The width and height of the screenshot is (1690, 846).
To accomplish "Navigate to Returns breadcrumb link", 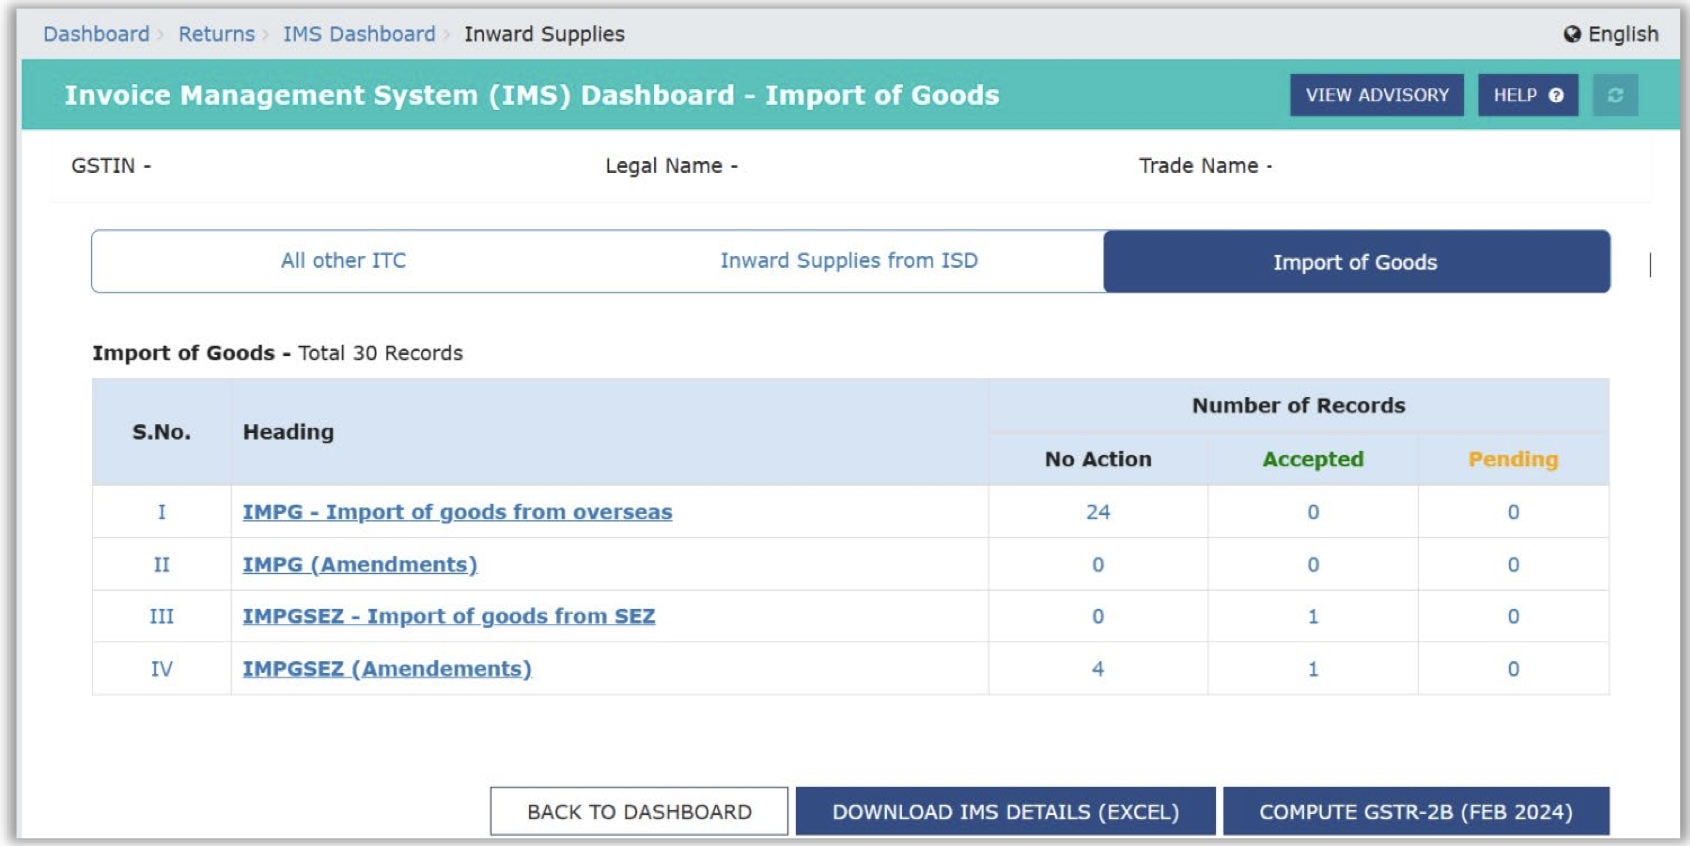I will (x=217, y=34).
